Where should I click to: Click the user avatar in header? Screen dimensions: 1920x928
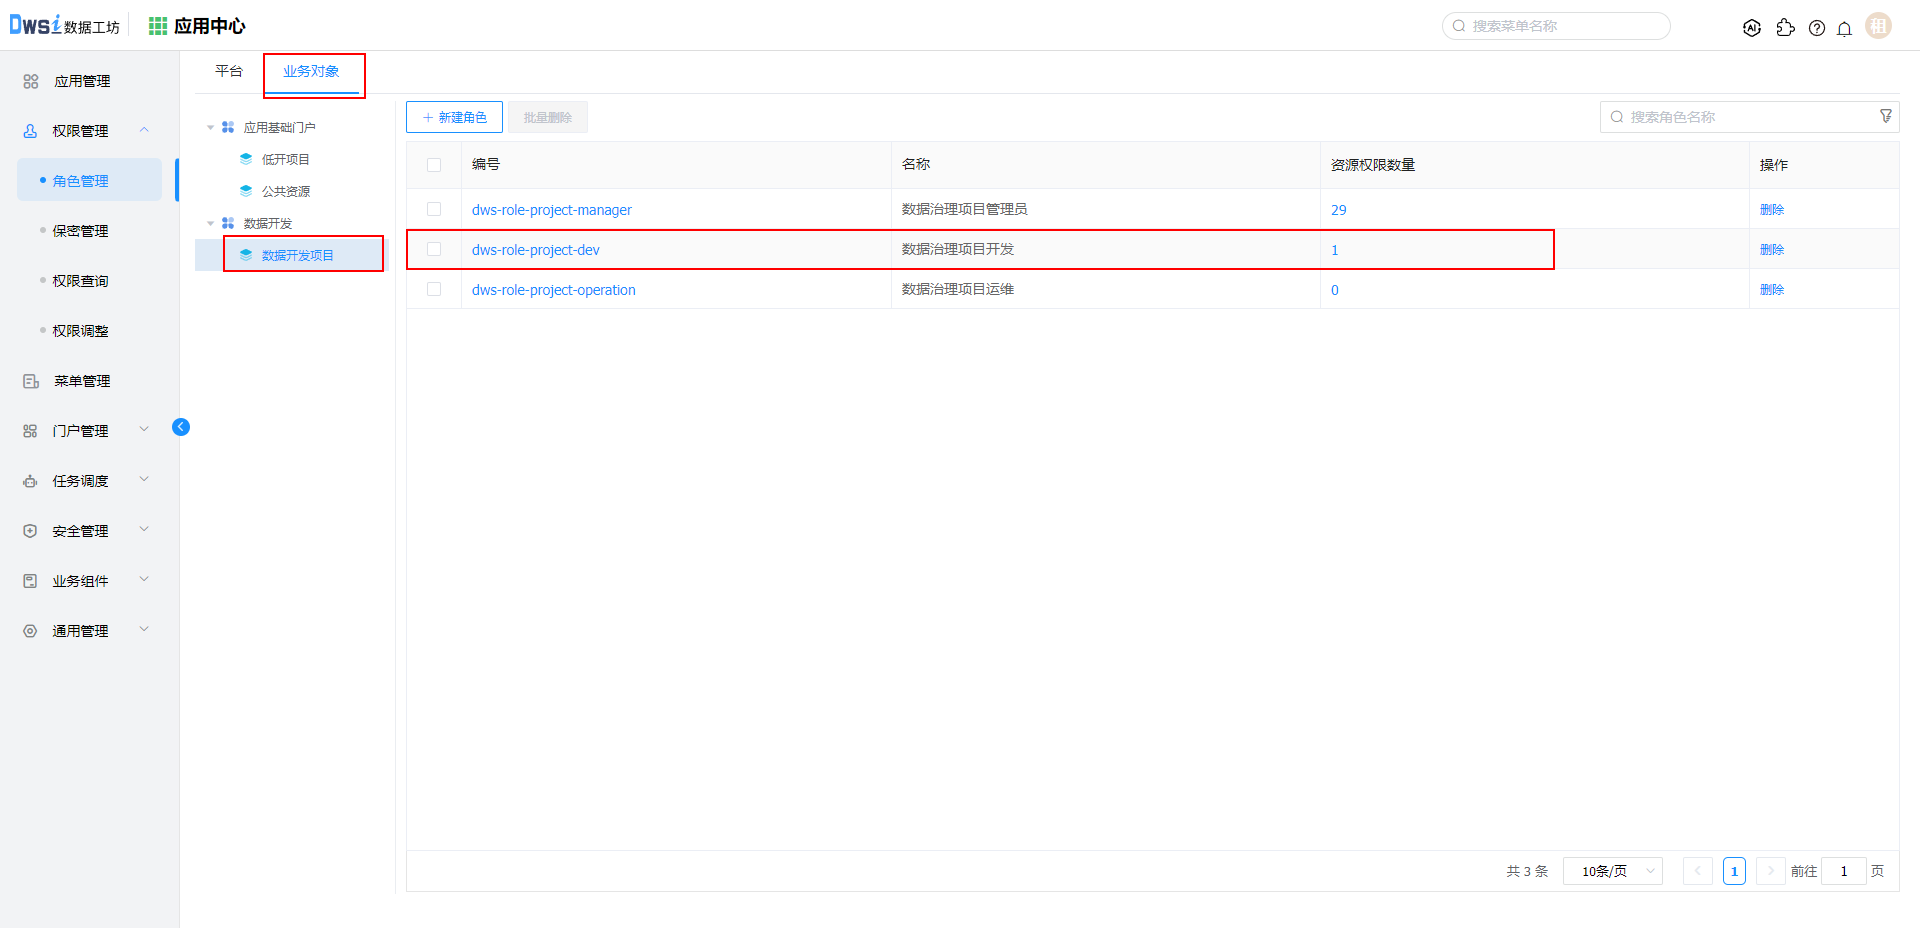point(1878,27)
